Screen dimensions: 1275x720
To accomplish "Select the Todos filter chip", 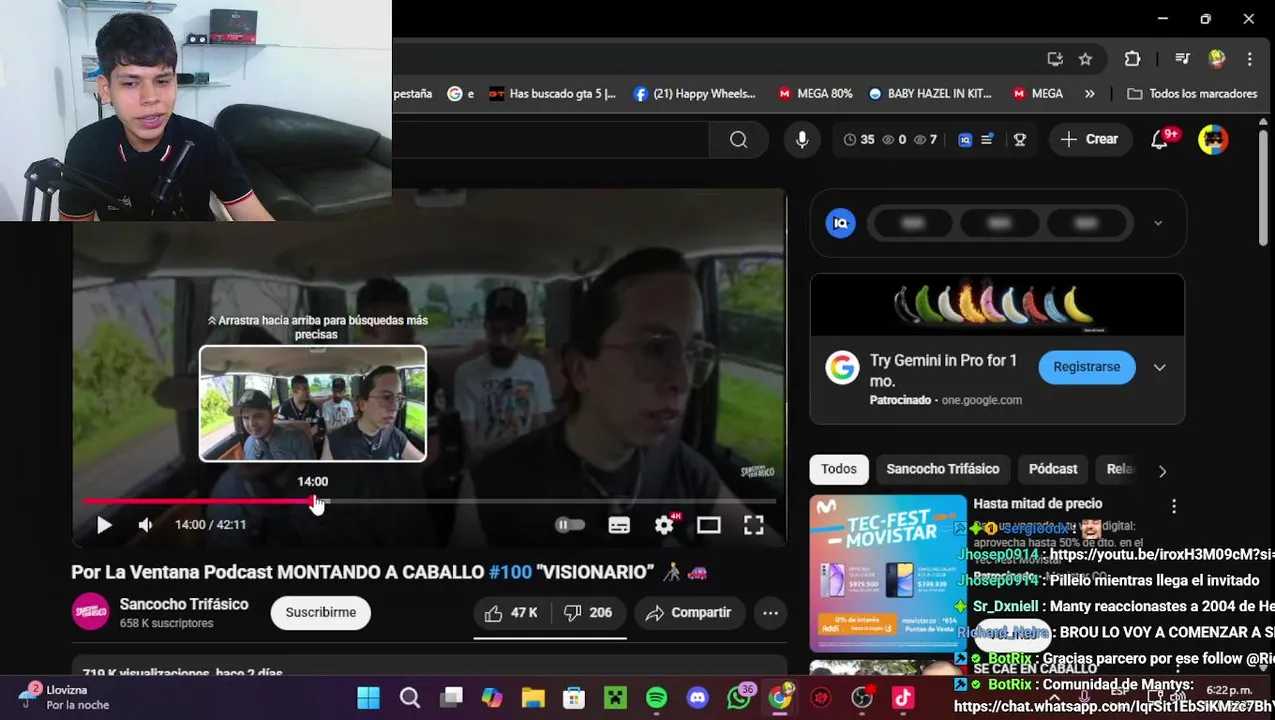I will point(839,469).
